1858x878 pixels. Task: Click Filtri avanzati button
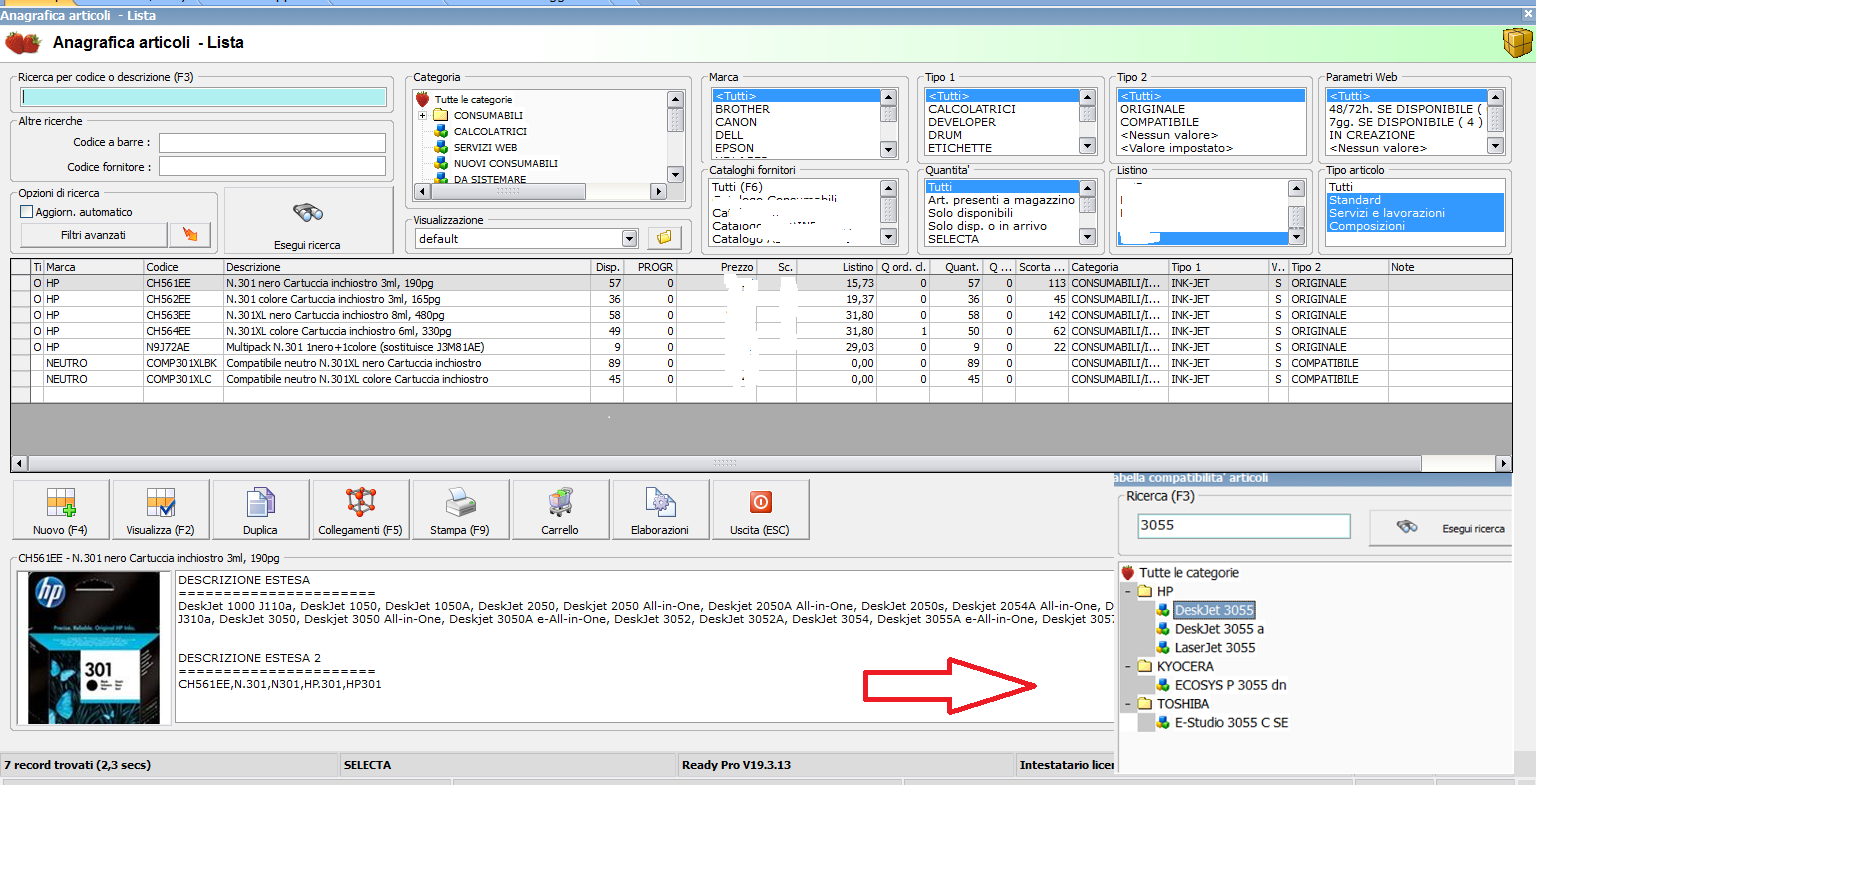(x=93, y=235)
